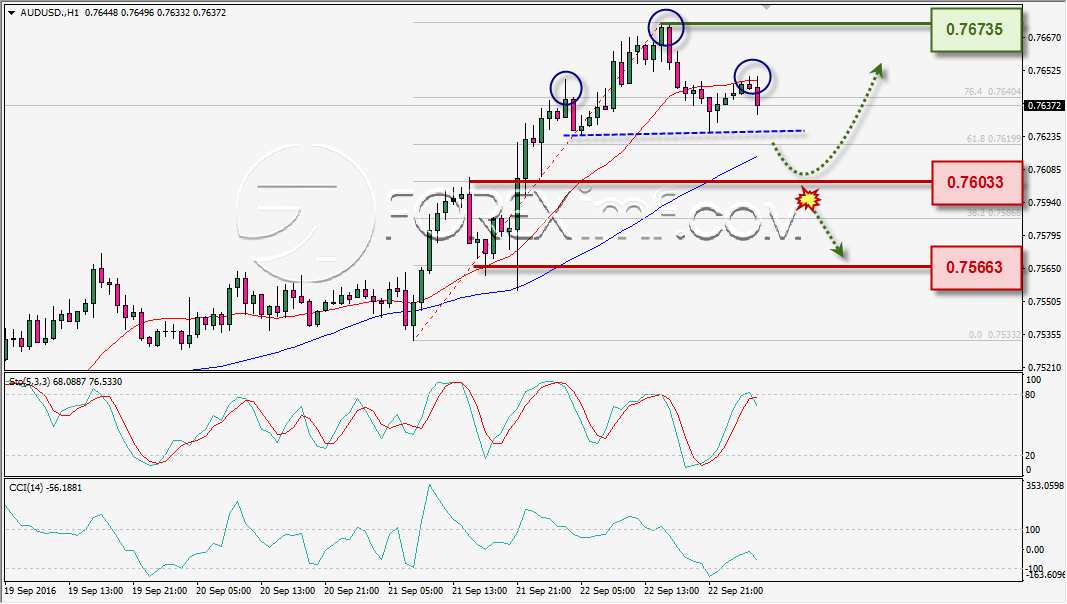
Task: Click the 20 Sep 21:00 time label
Action: click(x=352, y=591)
